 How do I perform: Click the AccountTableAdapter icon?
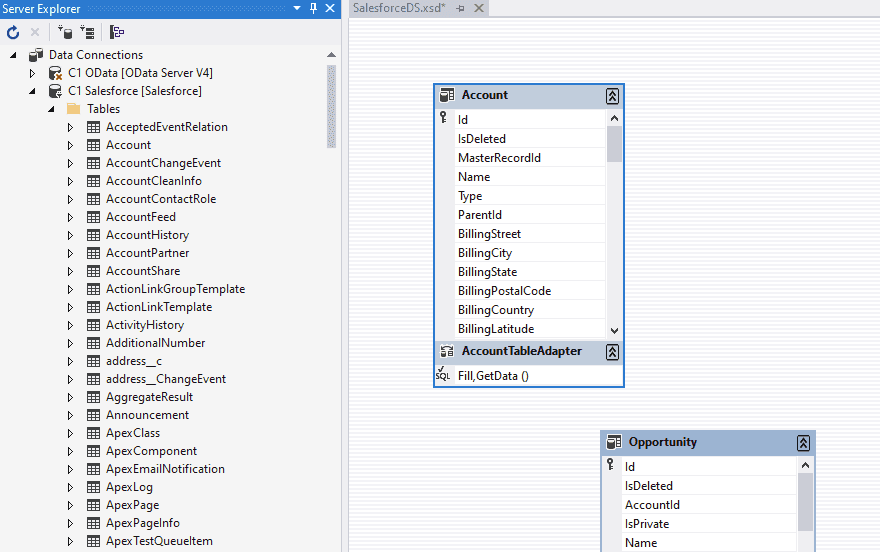click(447, 352)
